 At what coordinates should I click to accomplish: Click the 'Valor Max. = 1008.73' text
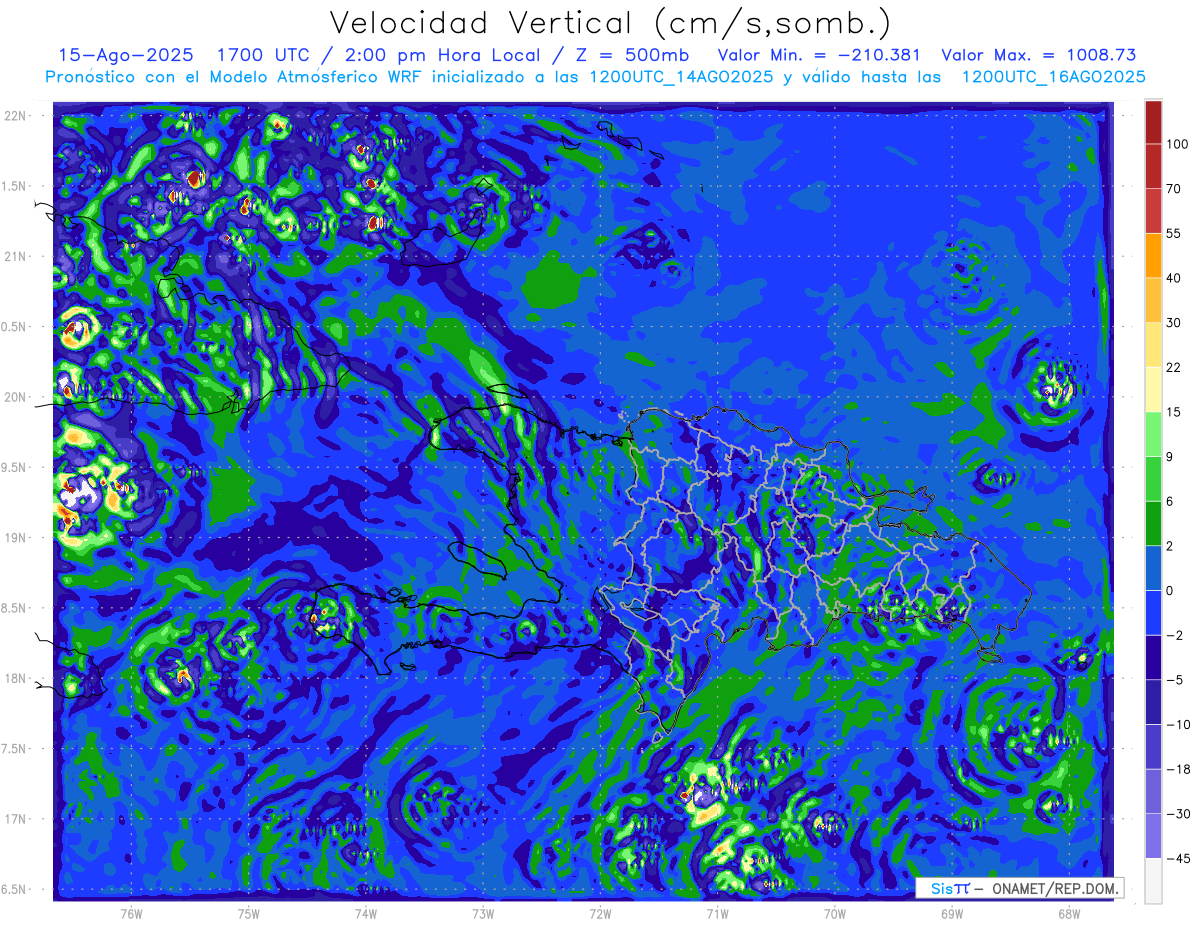(x=1038, y=55)
